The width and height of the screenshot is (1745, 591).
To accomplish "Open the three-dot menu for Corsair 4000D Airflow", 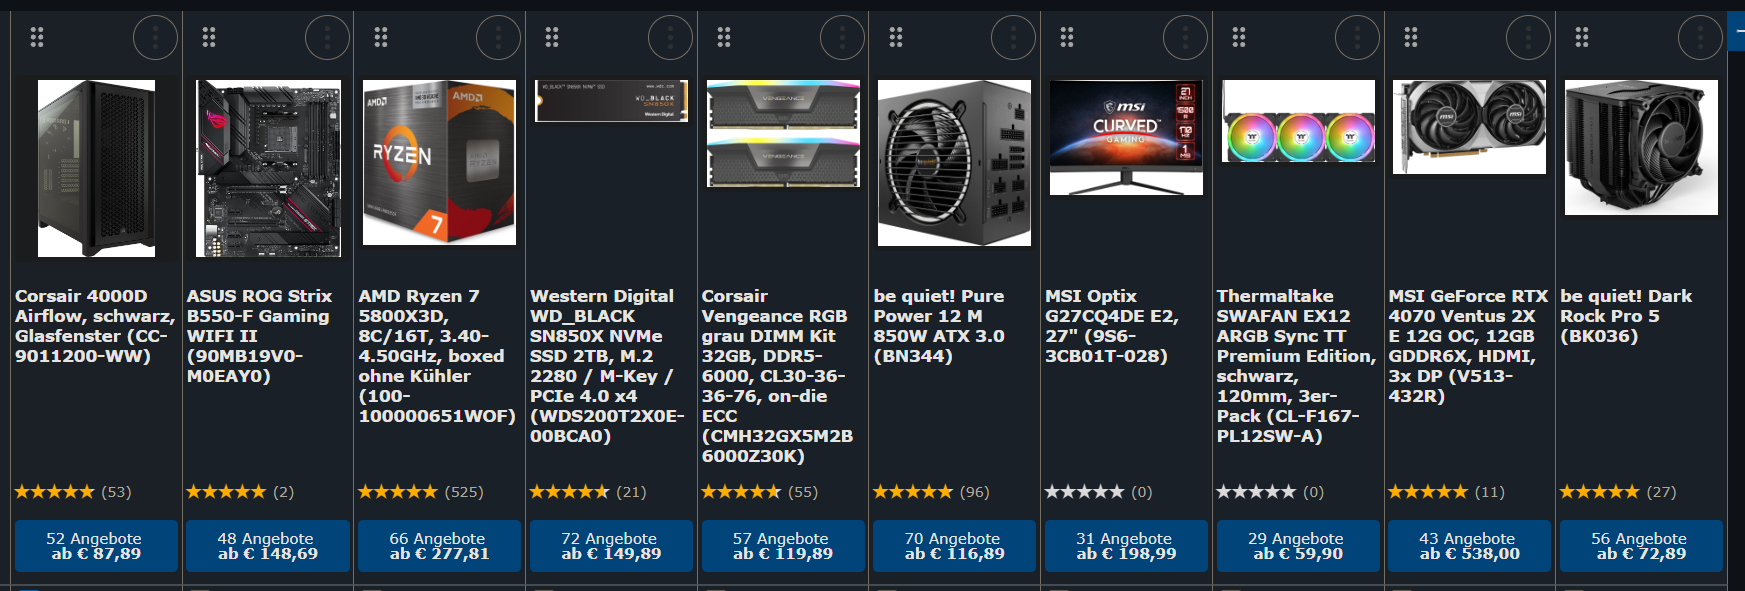I will pos(155,38).
